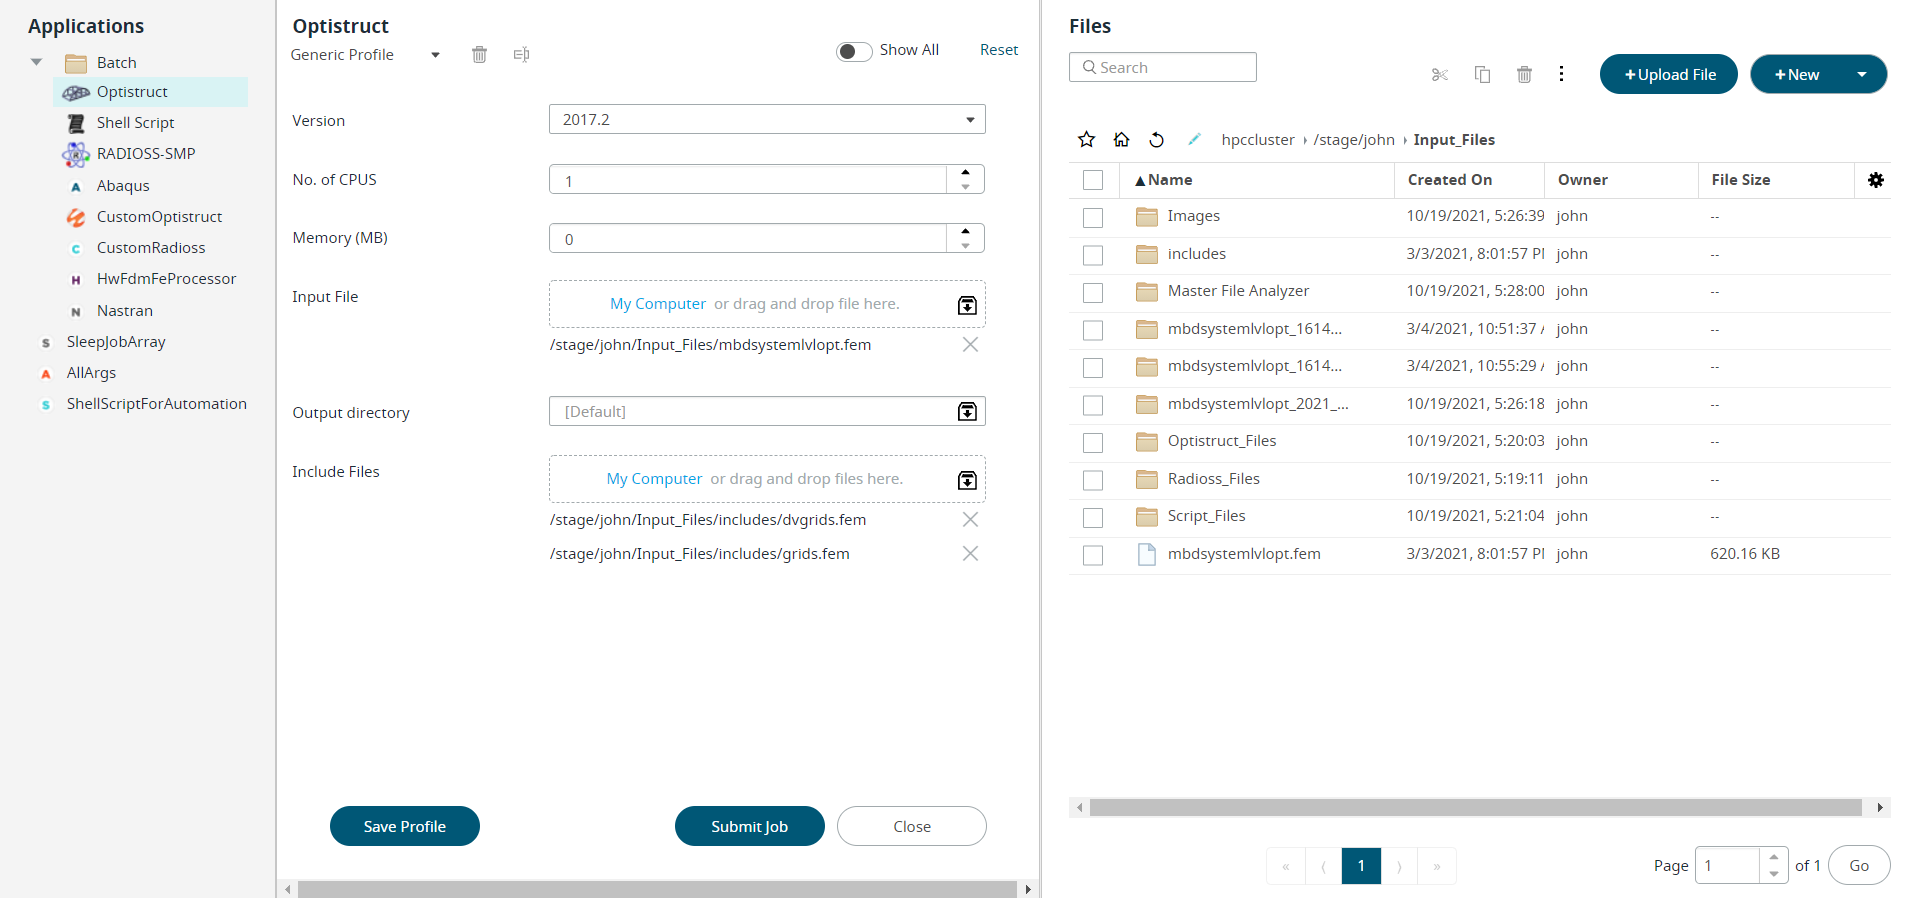The height and width of the screenshot is (898, 1916).
Task: Click the Optistruct form horizontal scrollbar
Action: [x=657, y=889]
